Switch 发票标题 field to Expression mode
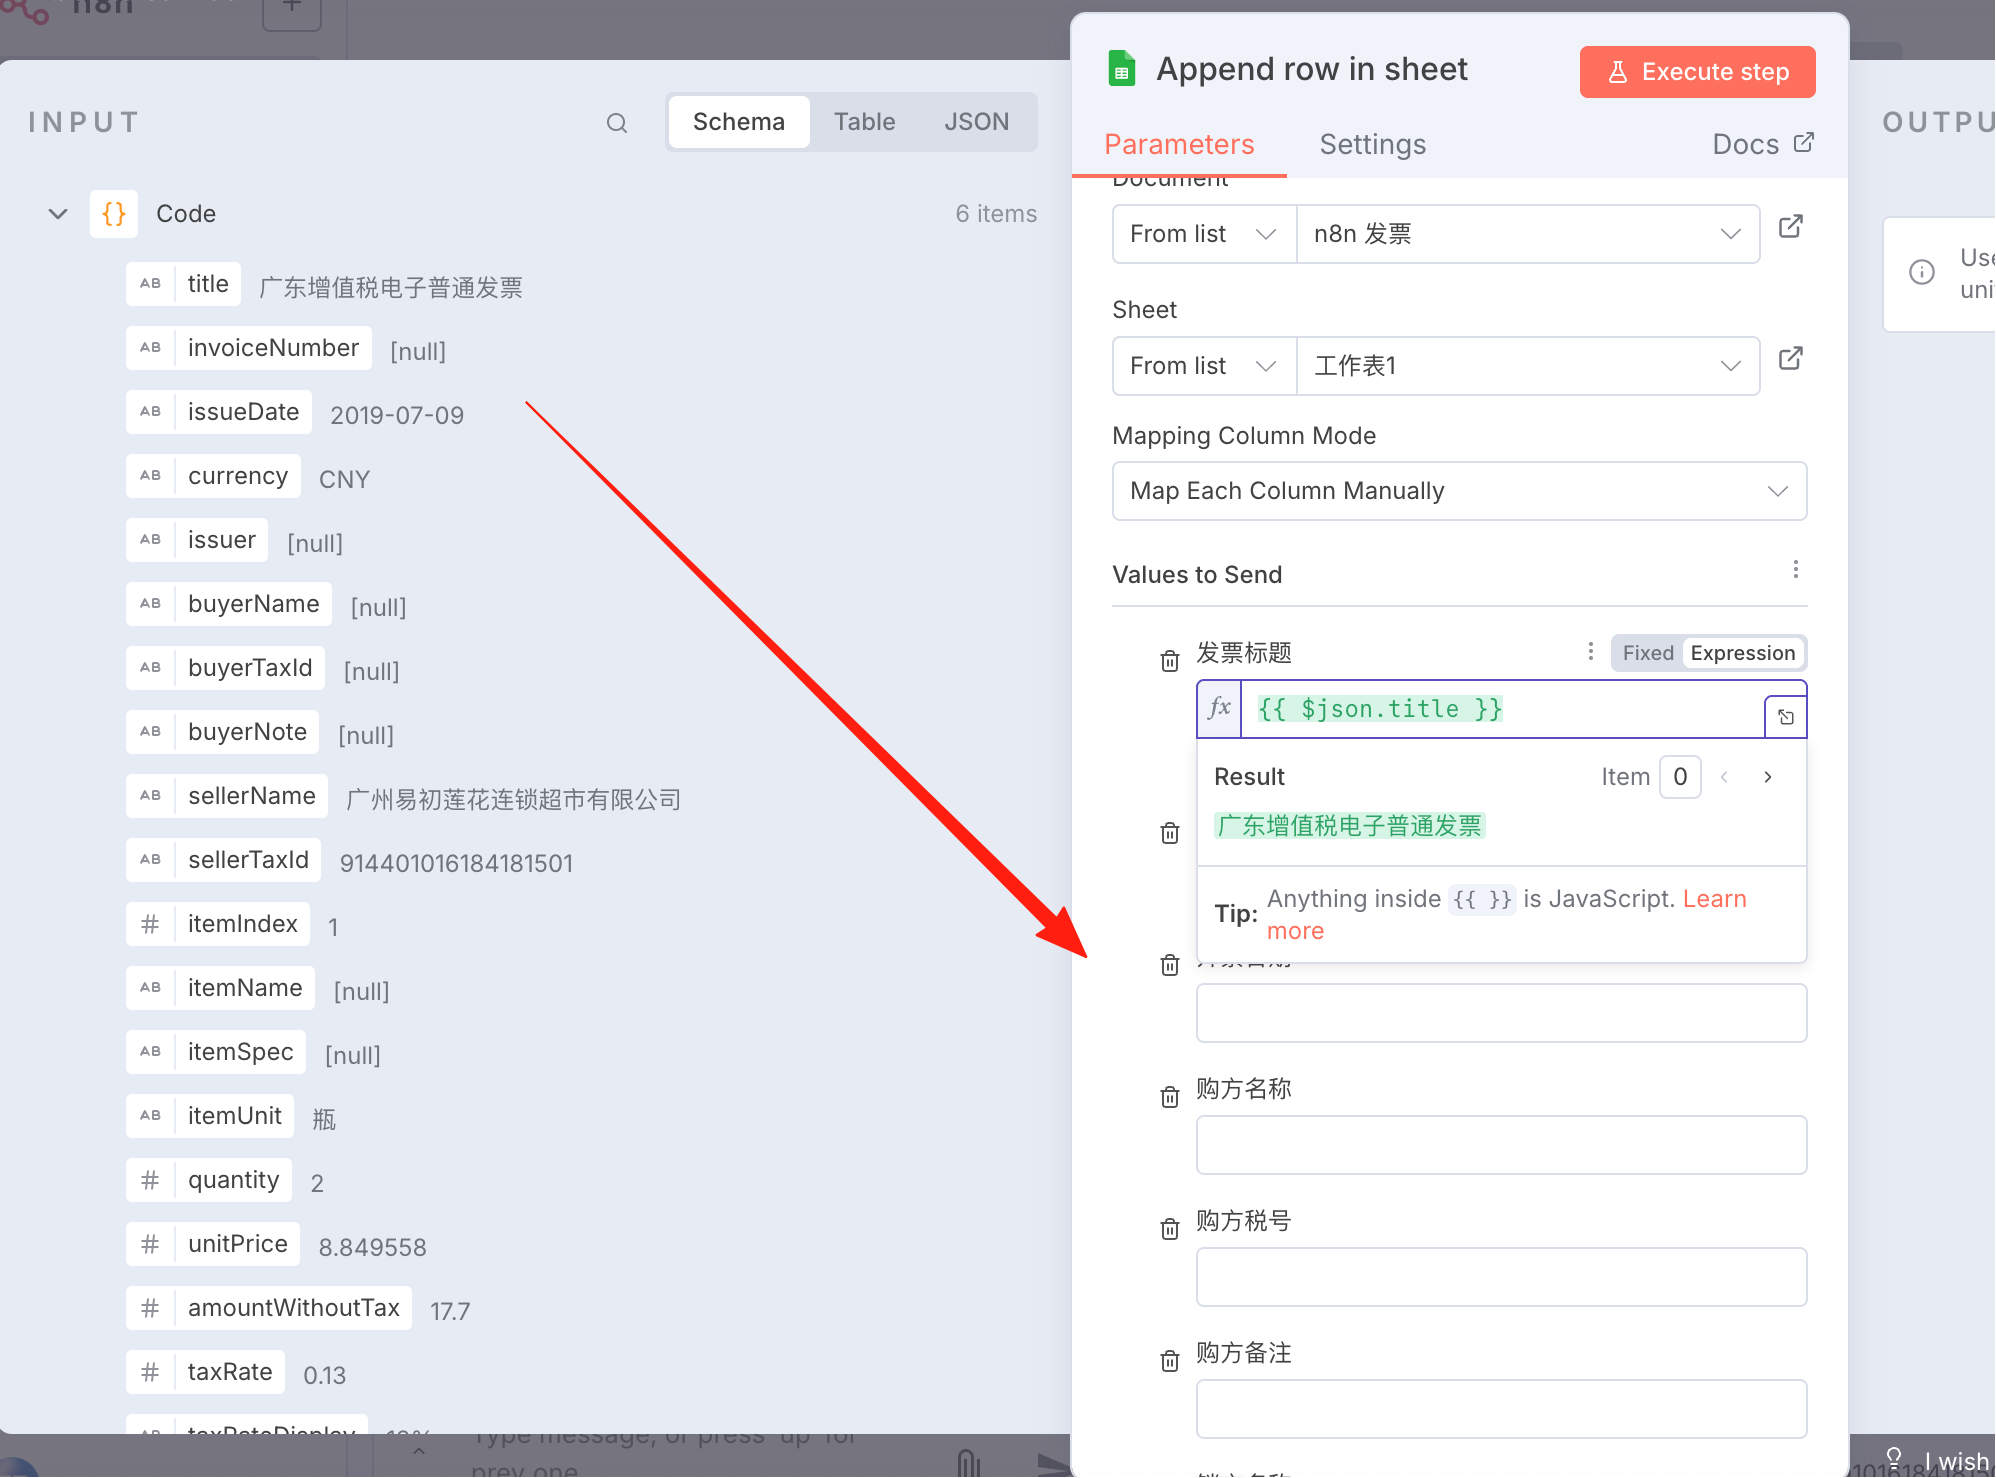Image resolution: width=1996 pixels, height=1478 pixels. tap(1742, 653)
